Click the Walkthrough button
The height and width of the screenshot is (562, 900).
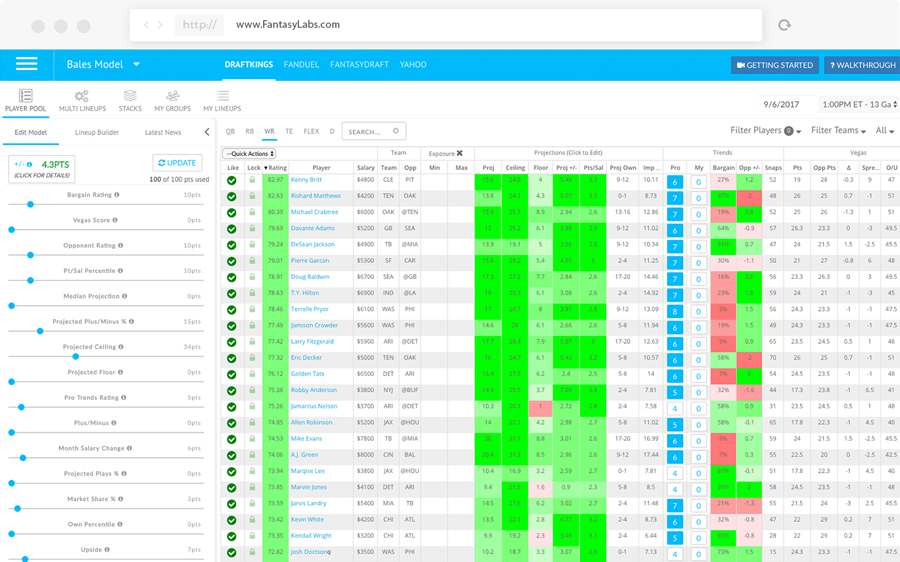(x=862, y=65)
